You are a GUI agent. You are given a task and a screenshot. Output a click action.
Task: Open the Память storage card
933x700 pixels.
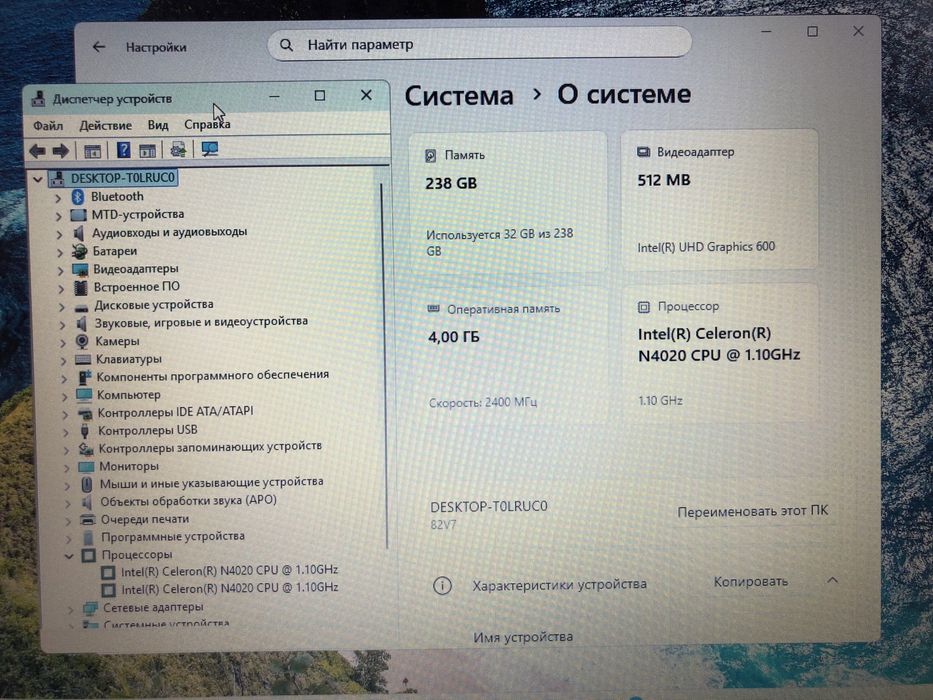(x=508, y=202)
